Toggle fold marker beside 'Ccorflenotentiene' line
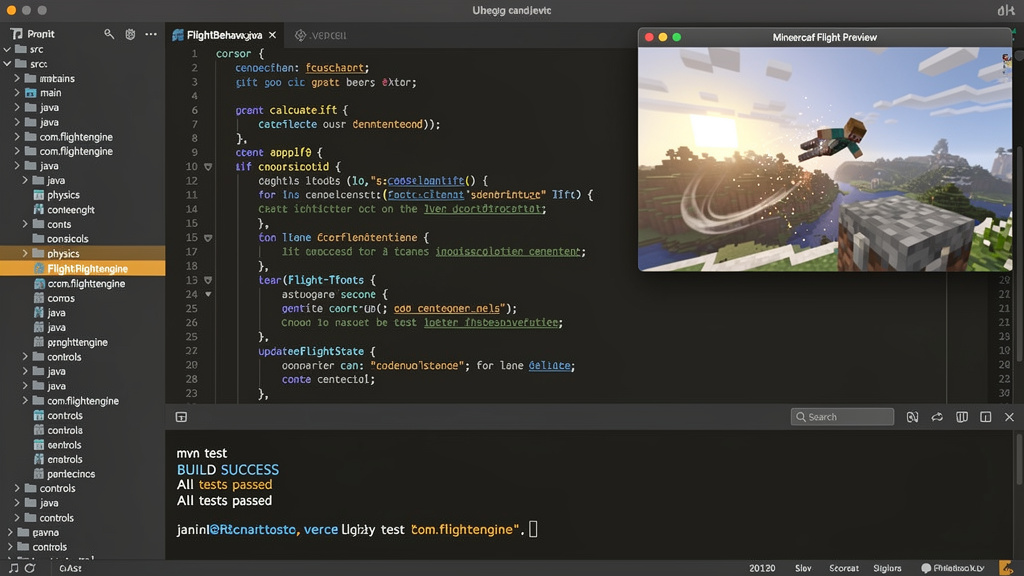 [208, 238]
